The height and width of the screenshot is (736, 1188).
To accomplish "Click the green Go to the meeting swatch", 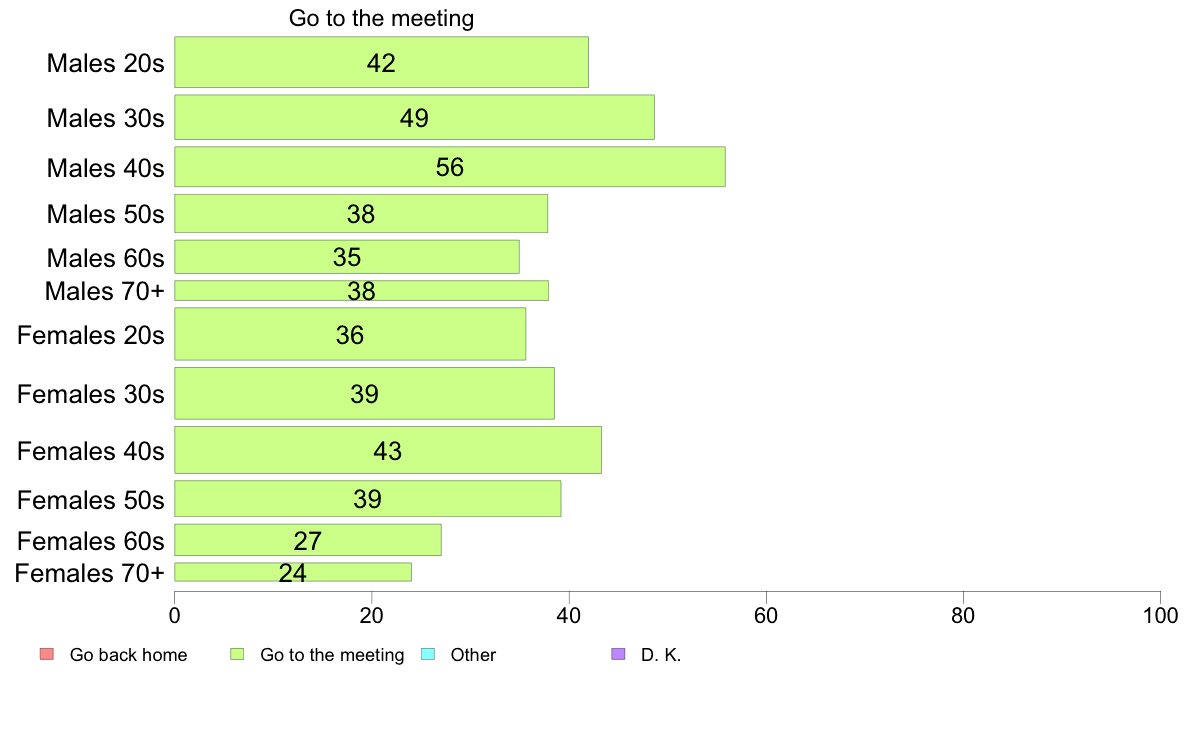I will point(237,654).
